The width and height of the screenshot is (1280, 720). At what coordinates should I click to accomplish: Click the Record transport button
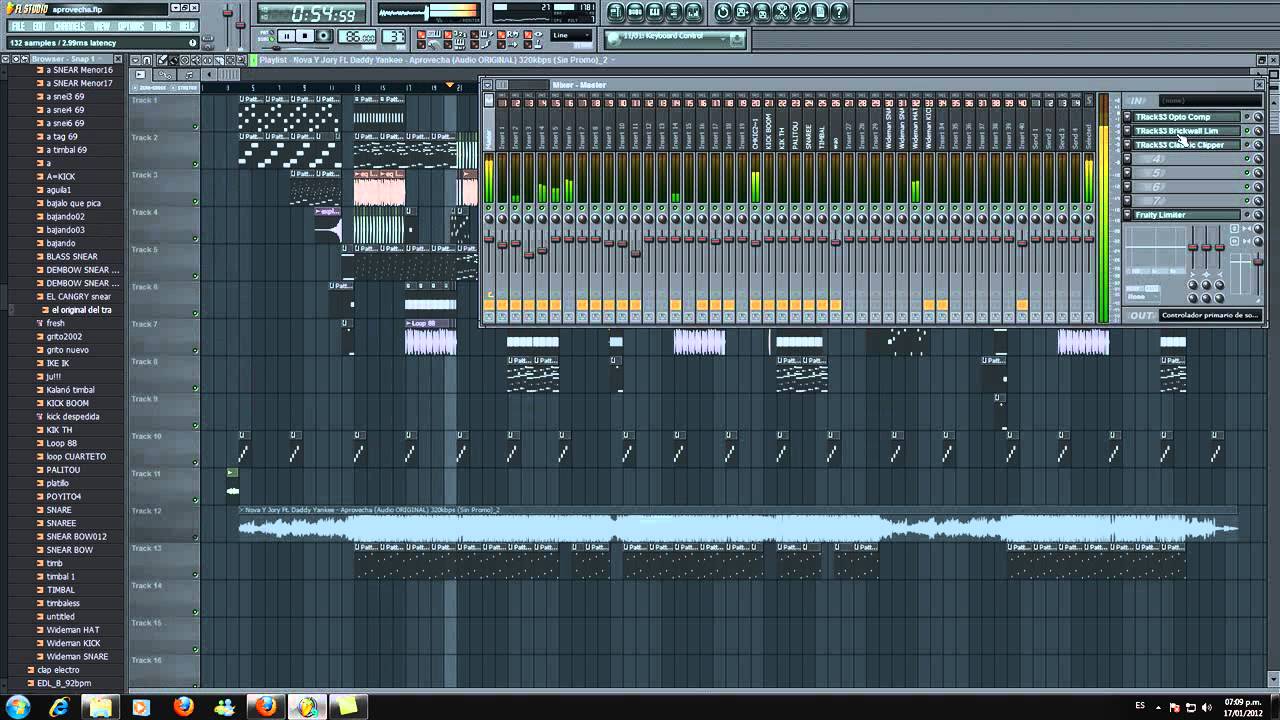pos(324,37)
